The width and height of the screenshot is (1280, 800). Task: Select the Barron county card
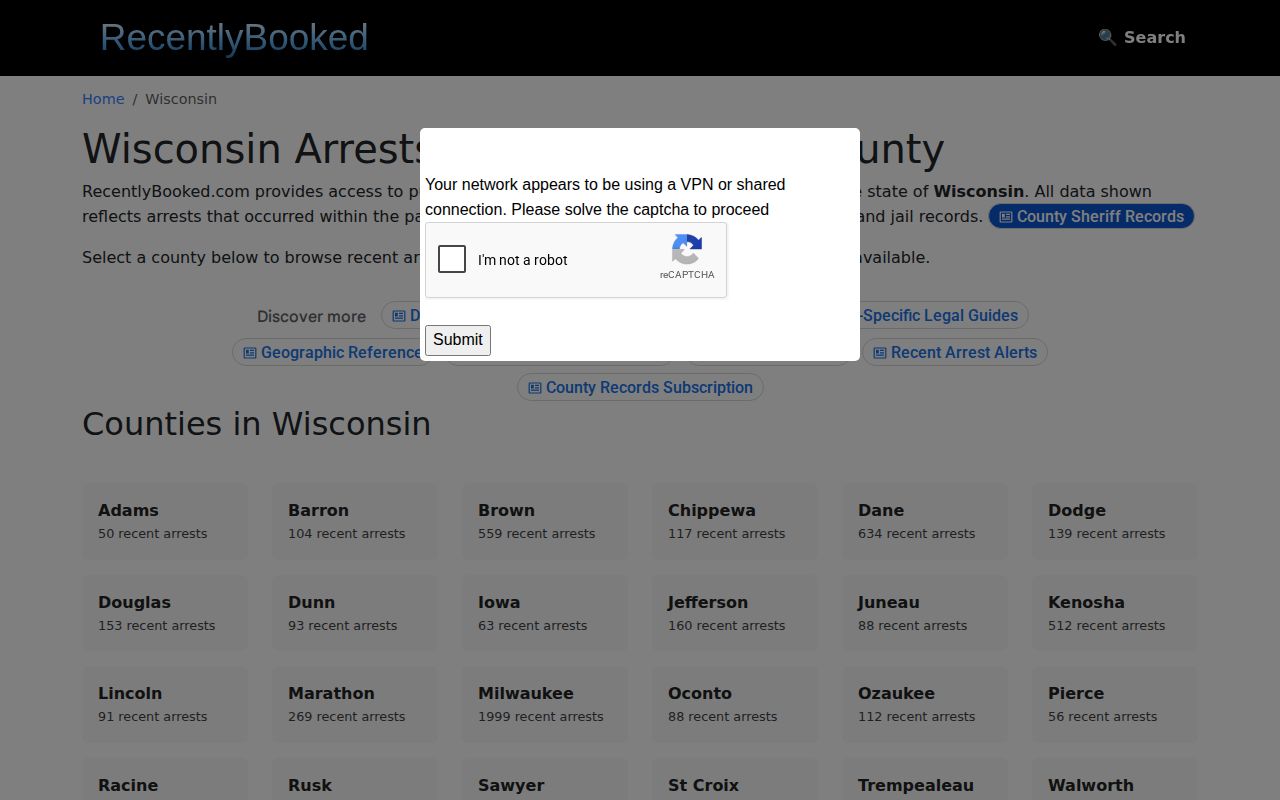pyautogui.click(x=355, y=521)
